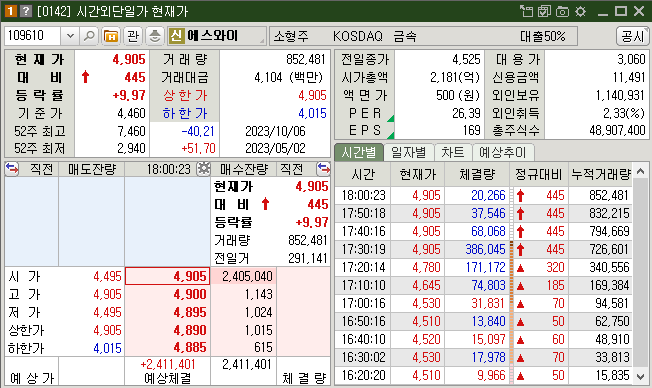652x388 pixels.
Task: Click the 체결량 column header
Action: click(x=477, y=174)
